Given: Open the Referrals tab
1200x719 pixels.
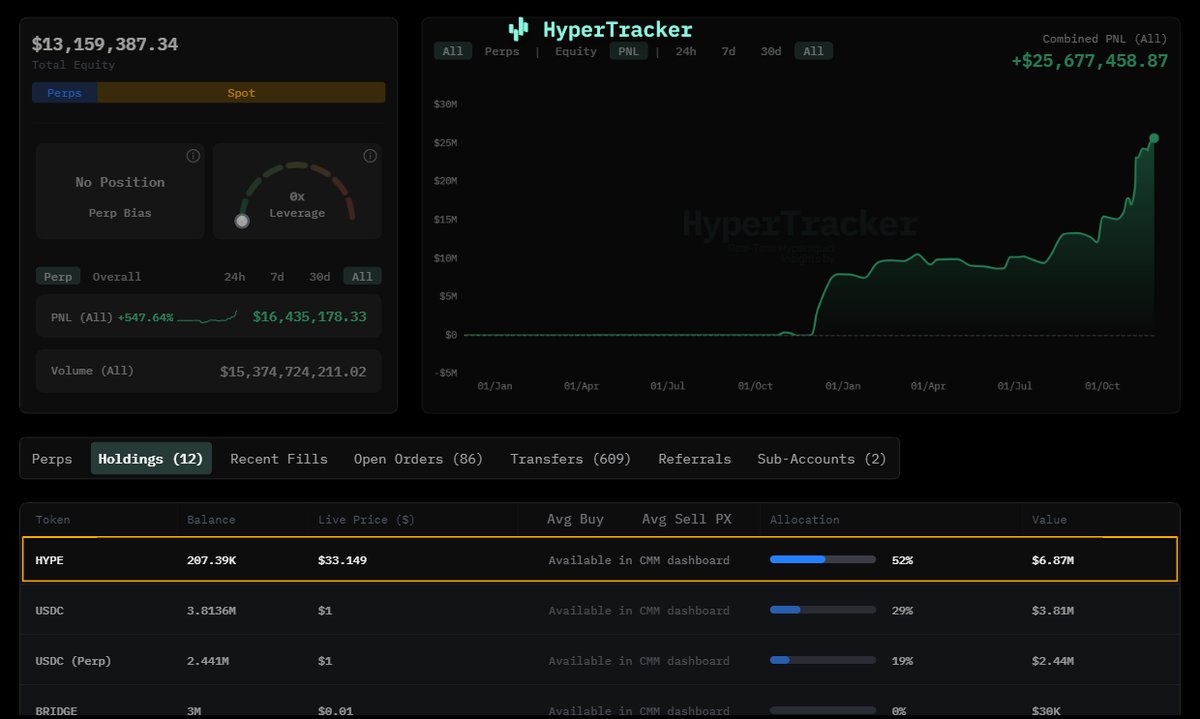Looking at the screenshot, I should coord(694,458).
